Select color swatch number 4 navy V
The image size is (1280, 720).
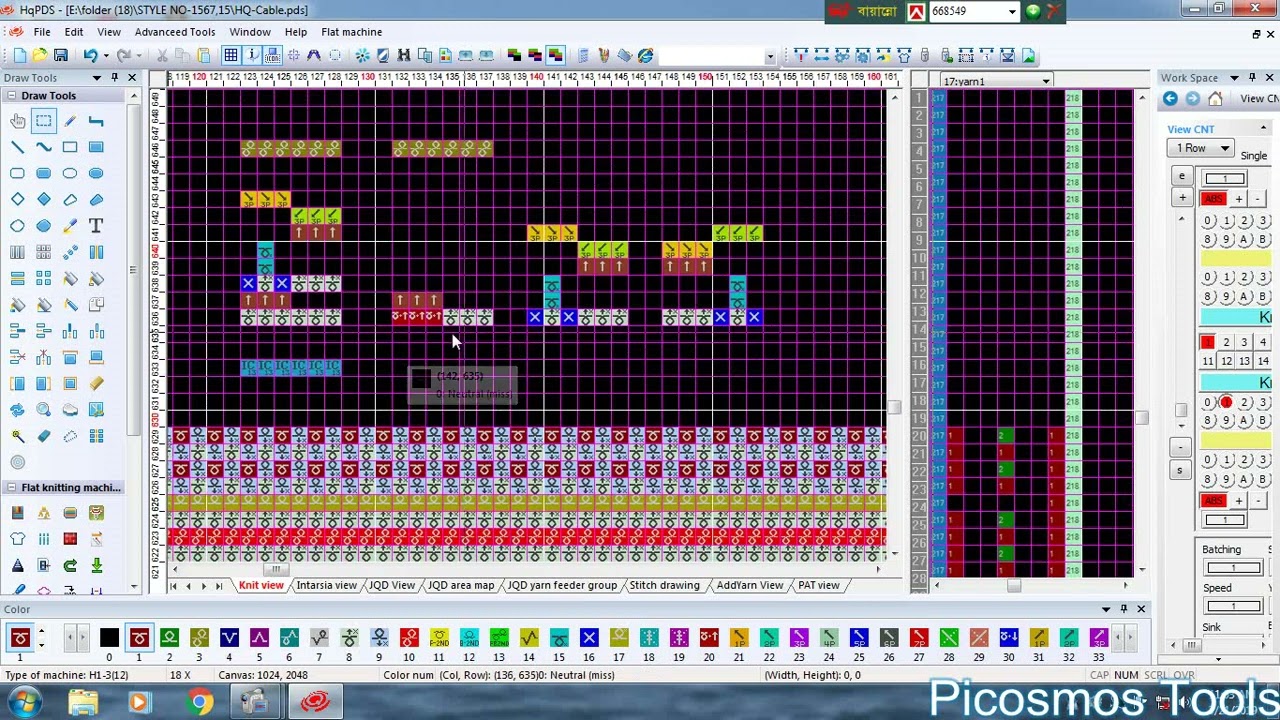click(x=229, y=638)
